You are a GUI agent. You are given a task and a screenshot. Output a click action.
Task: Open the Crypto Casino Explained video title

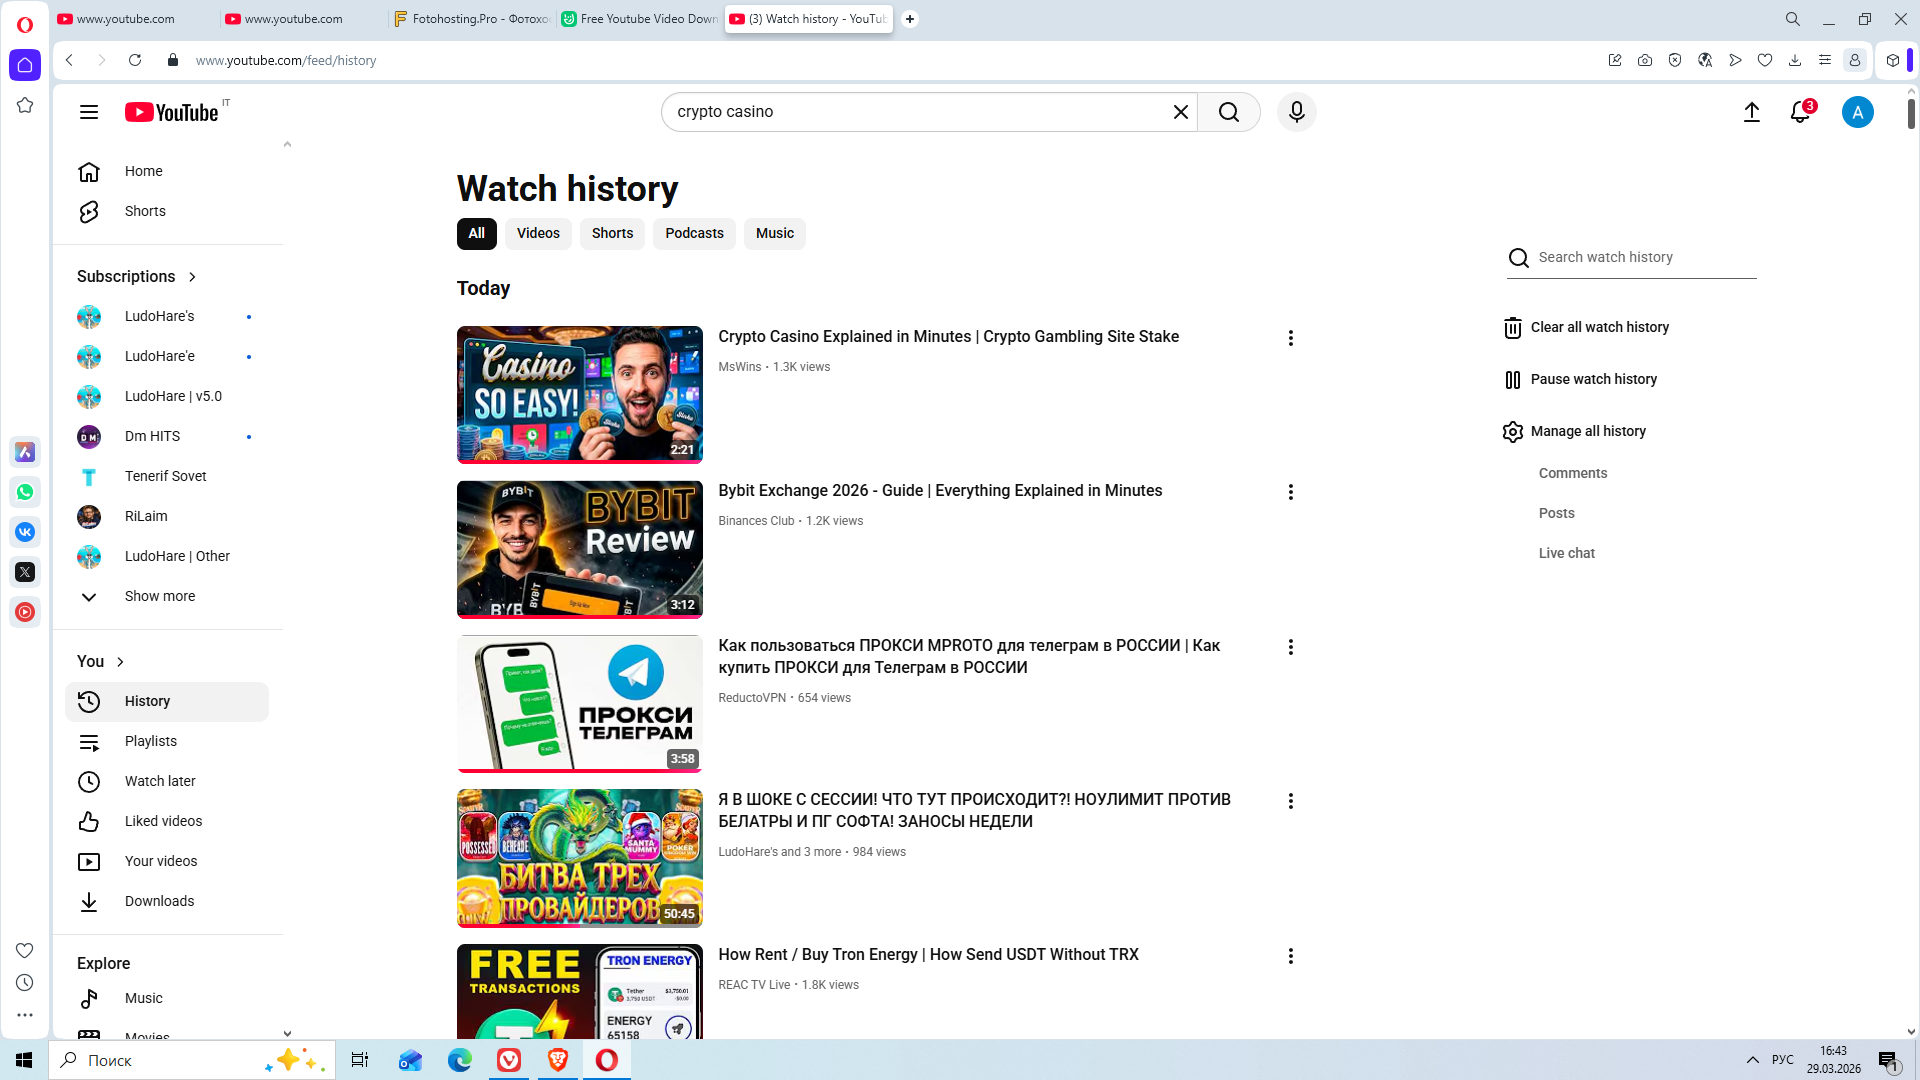tap(948, 337)
